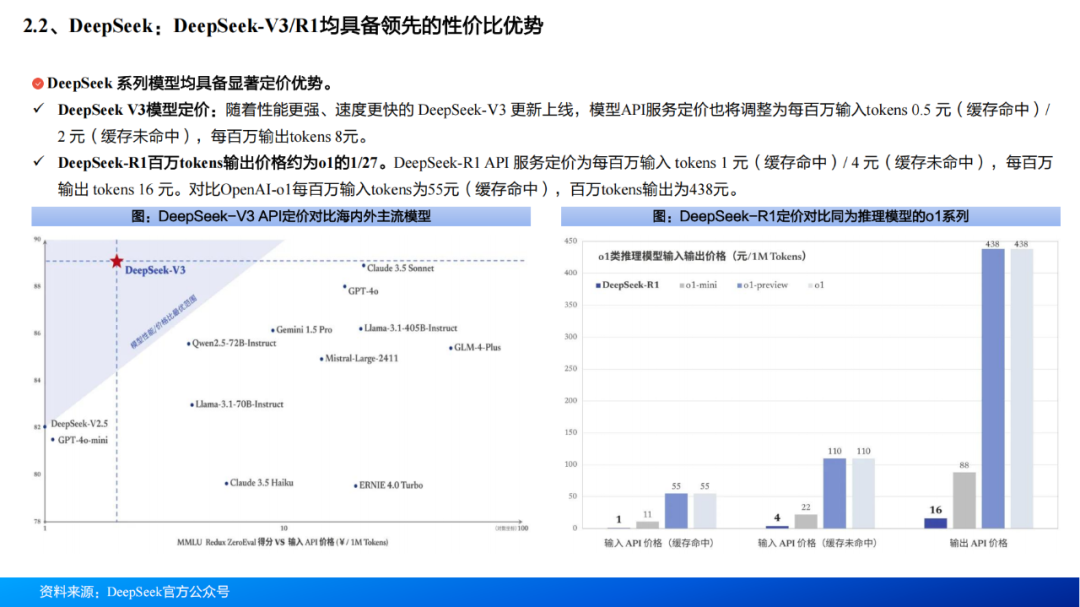Select the bold text "DeepSeek V3模型定价"

(x=133, y=110)
